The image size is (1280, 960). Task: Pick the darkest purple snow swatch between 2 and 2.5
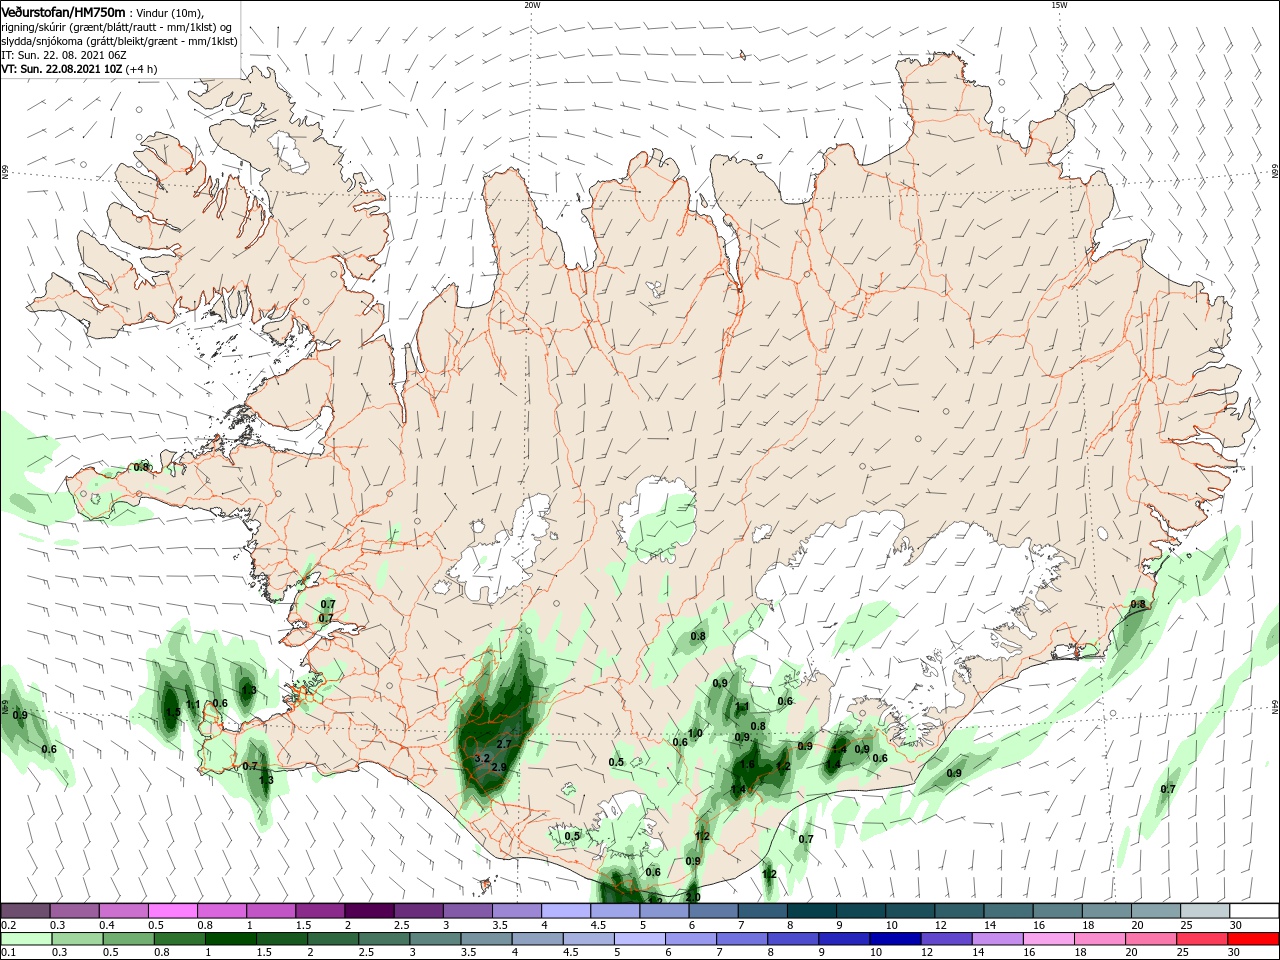[369, 911]
